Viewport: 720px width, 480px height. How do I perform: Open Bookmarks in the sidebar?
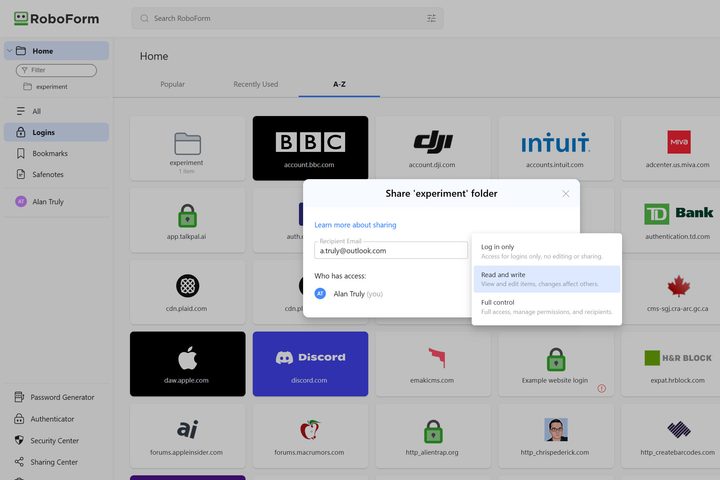coord(56,153)
